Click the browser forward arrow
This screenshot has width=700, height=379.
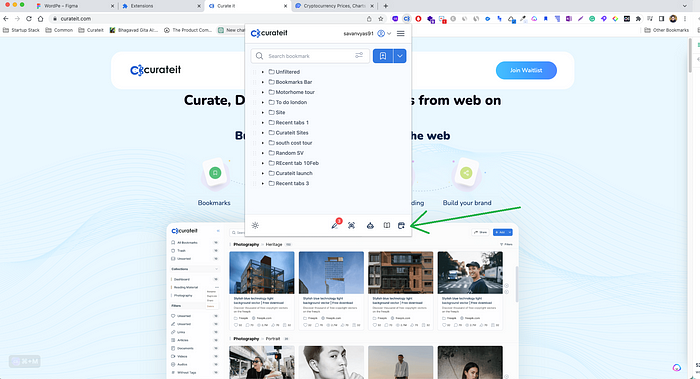(17, 19)
